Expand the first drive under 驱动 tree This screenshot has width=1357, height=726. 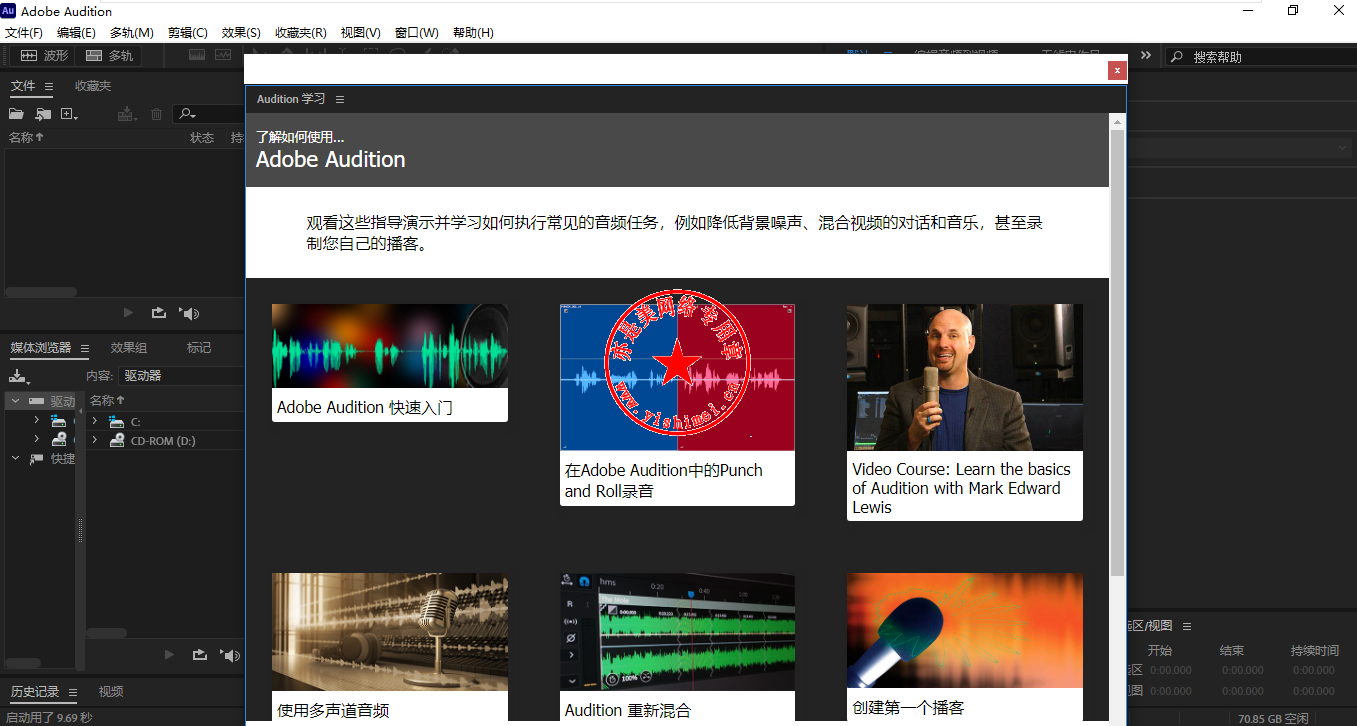click(36, 420)
